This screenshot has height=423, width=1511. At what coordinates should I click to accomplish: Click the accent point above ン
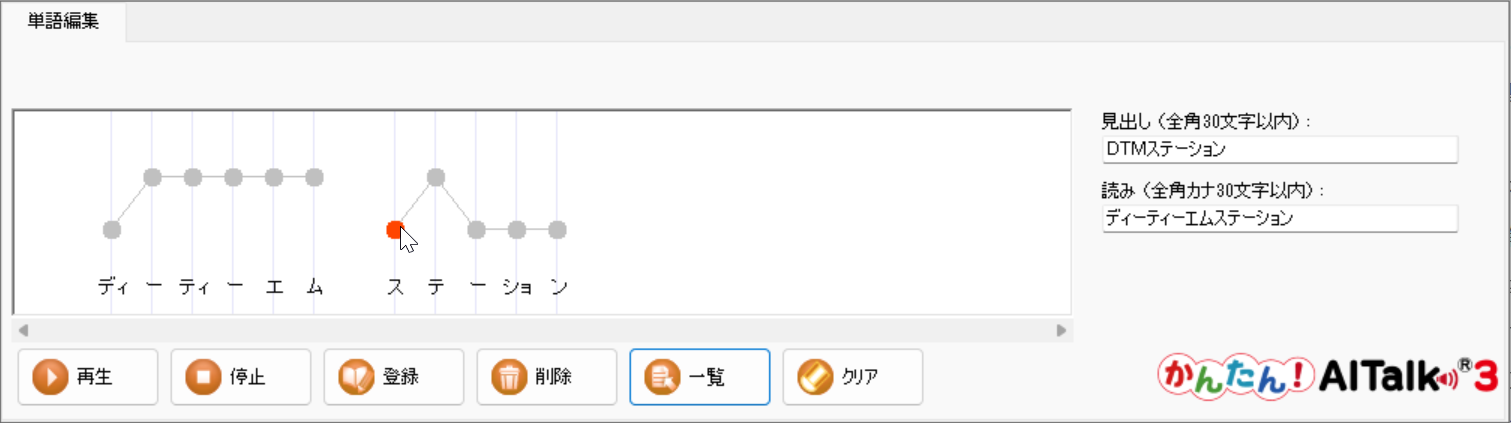[557, 230]
